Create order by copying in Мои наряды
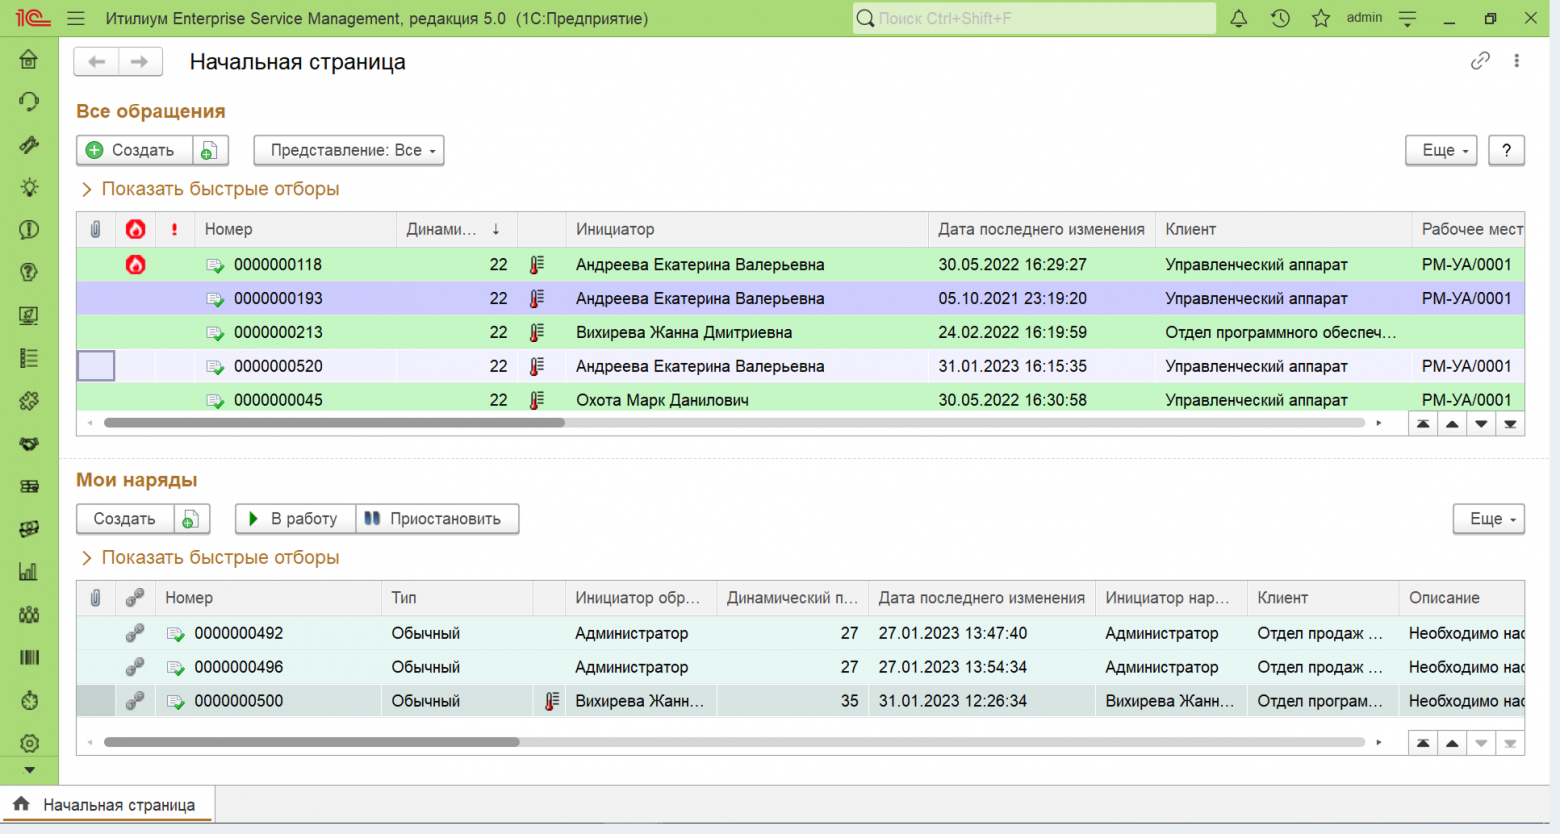1560x834 pixels. [x=191, y=519]
